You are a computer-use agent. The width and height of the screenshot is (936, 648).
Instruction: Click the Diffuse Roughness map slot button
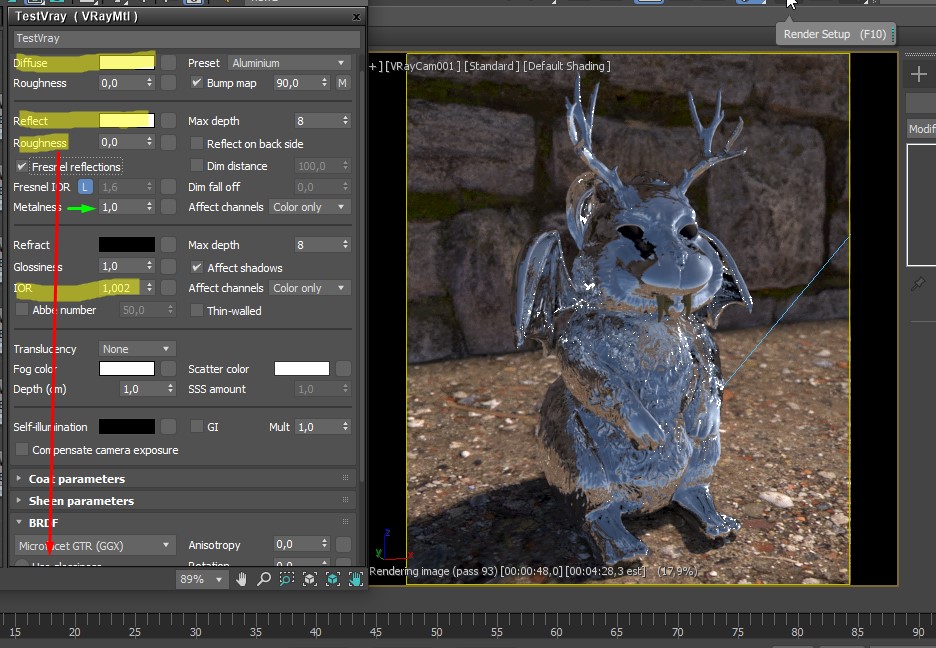pyautogui.click(x=168, y=83)
